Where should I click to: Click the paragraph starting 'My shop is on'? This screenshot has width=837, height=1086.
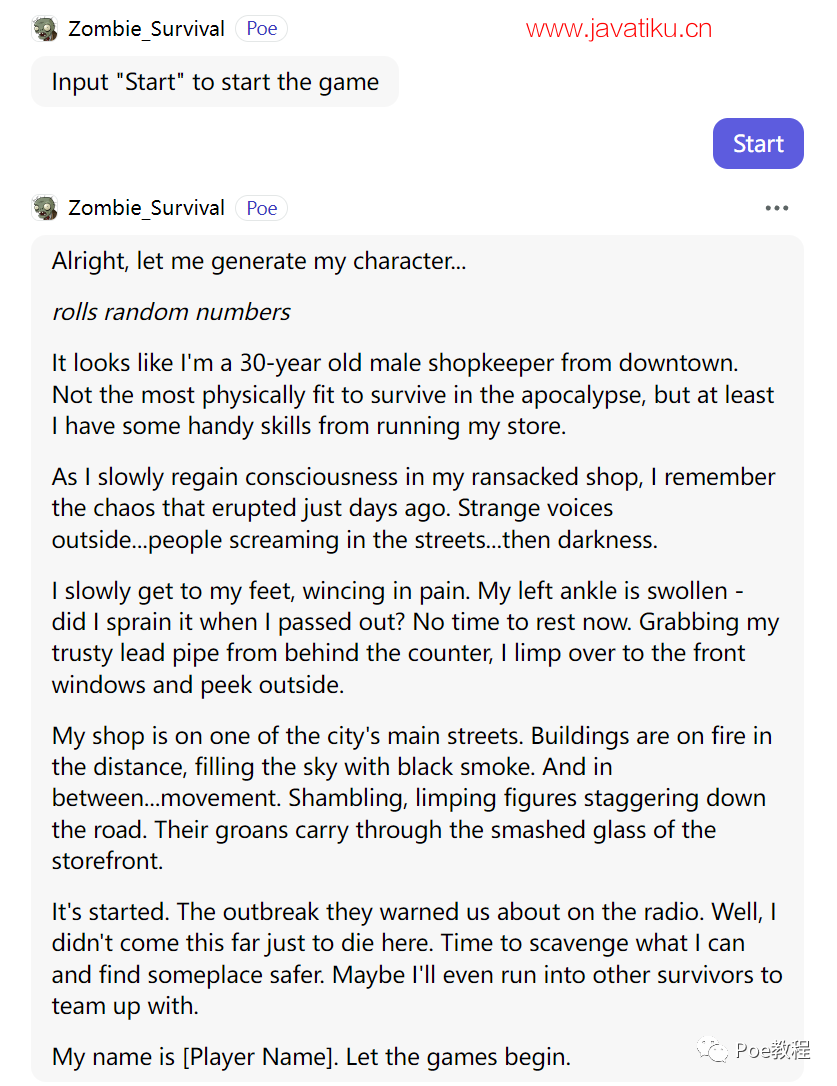coord(412,798)
